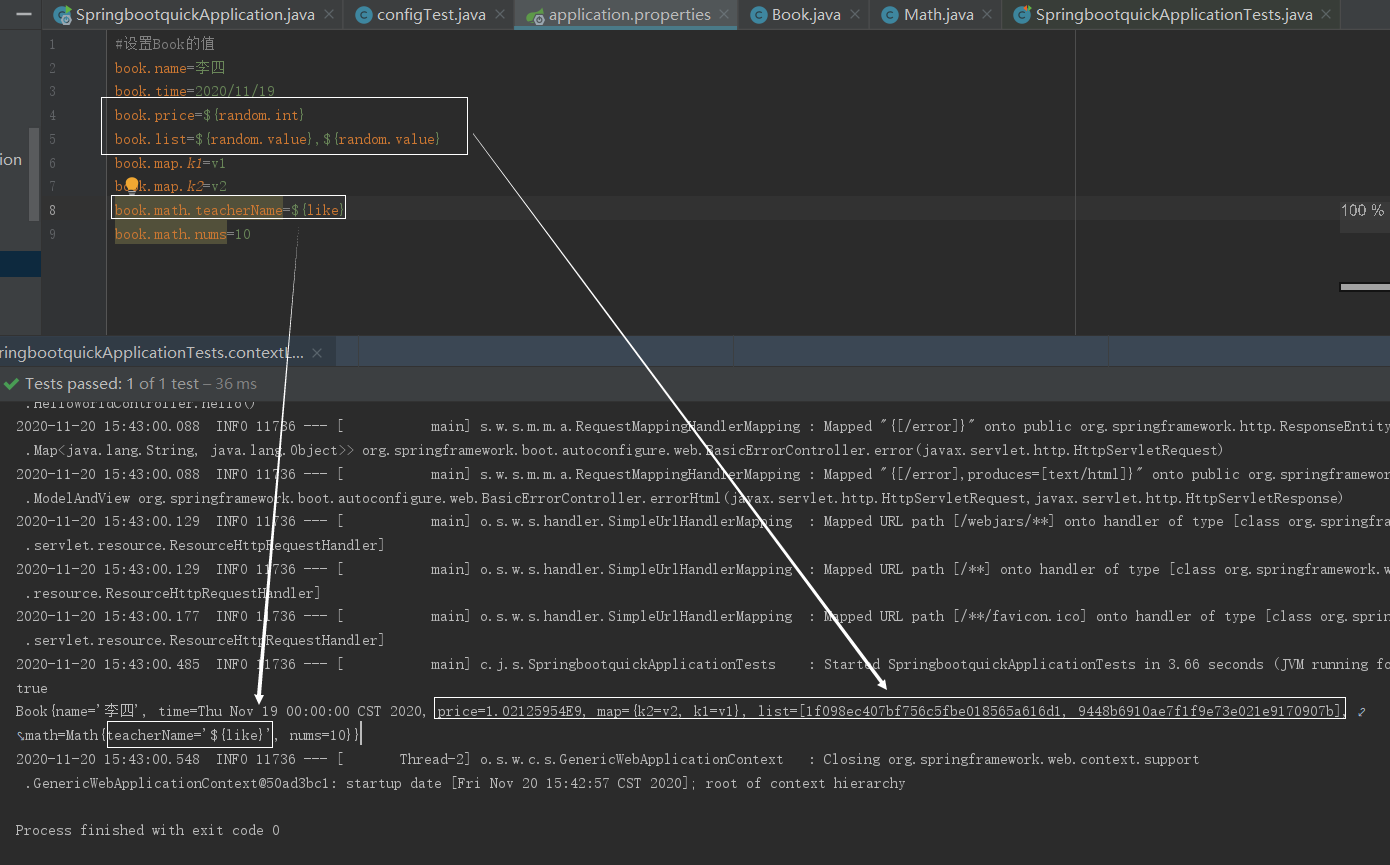Click the book.map.k1=v1 line
This screenshot has width=1390, height=865.
[171, 163]
